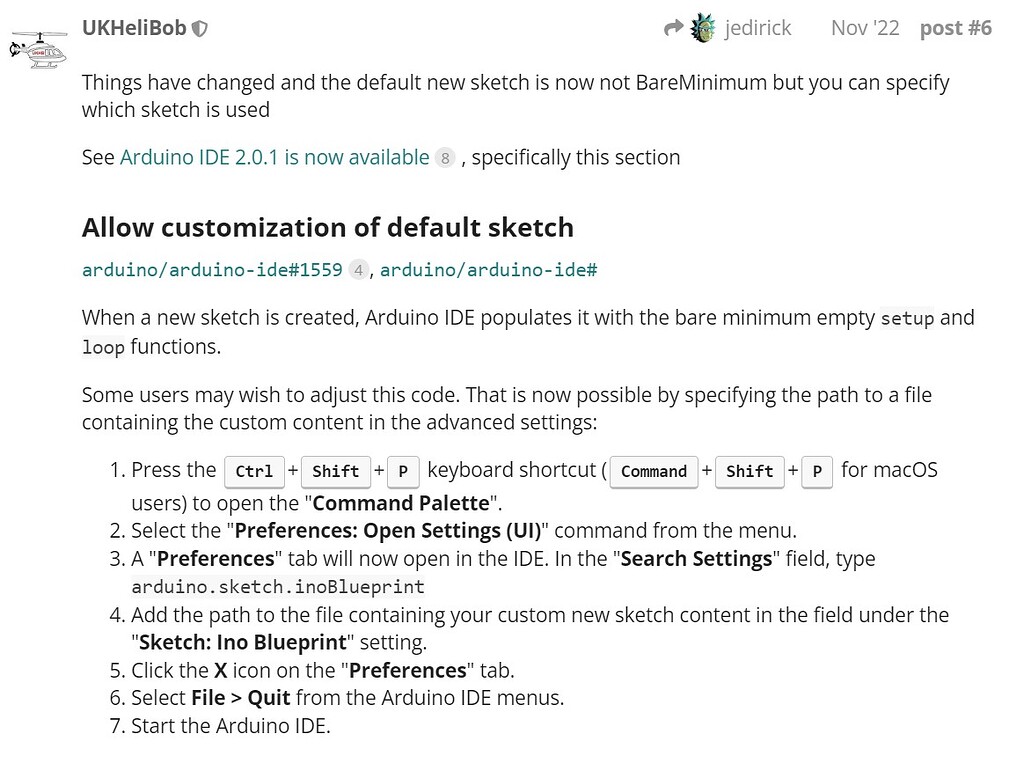1024x771 pixels.
Task: Click the reply arrow icon
Action: click(673, 28)
